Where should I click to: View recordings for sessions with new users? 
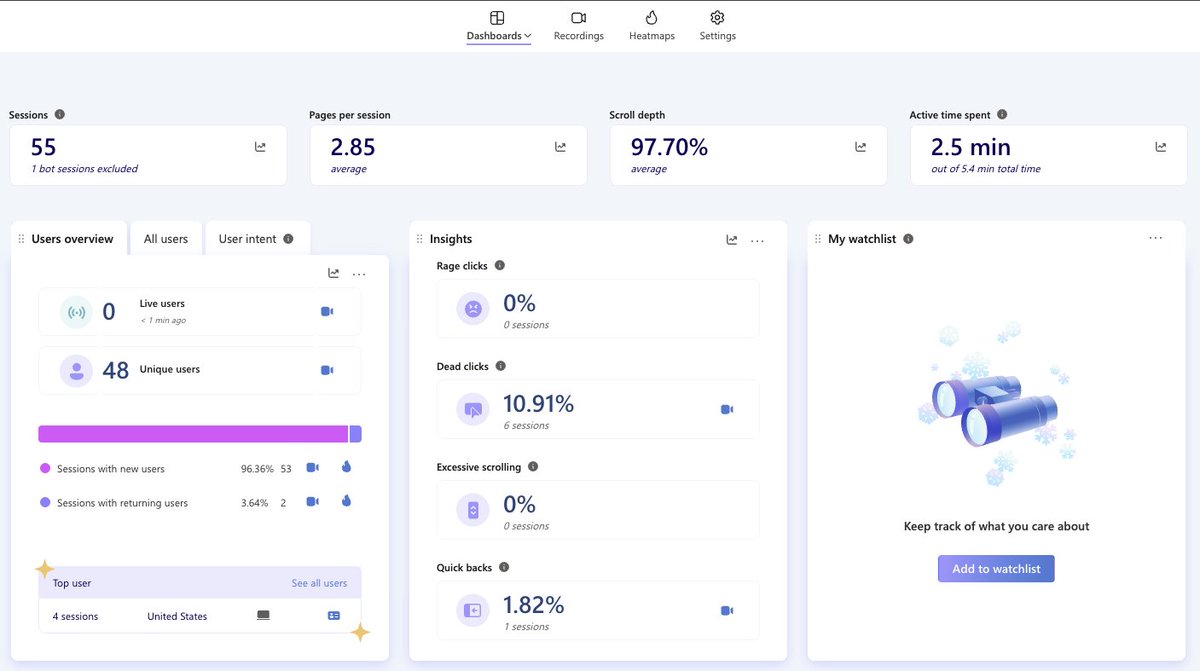point(312,468)
